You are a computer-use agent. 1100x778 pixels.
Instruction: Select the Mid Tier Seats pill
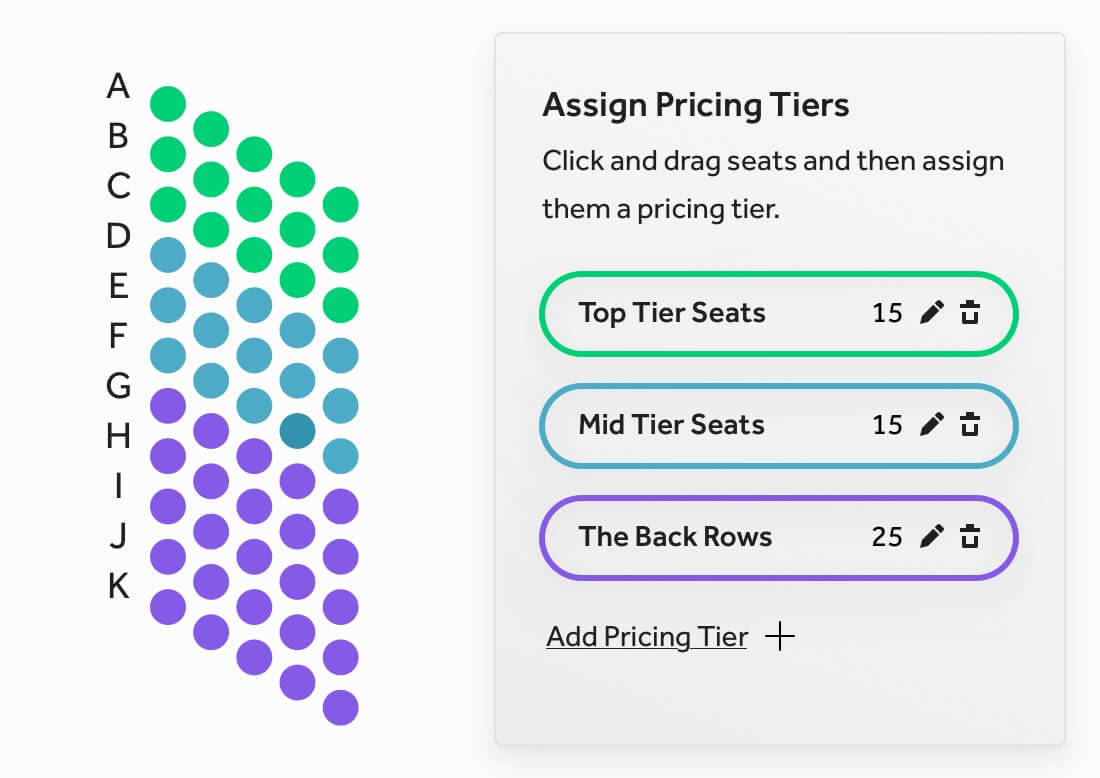[x=672, y=425]
